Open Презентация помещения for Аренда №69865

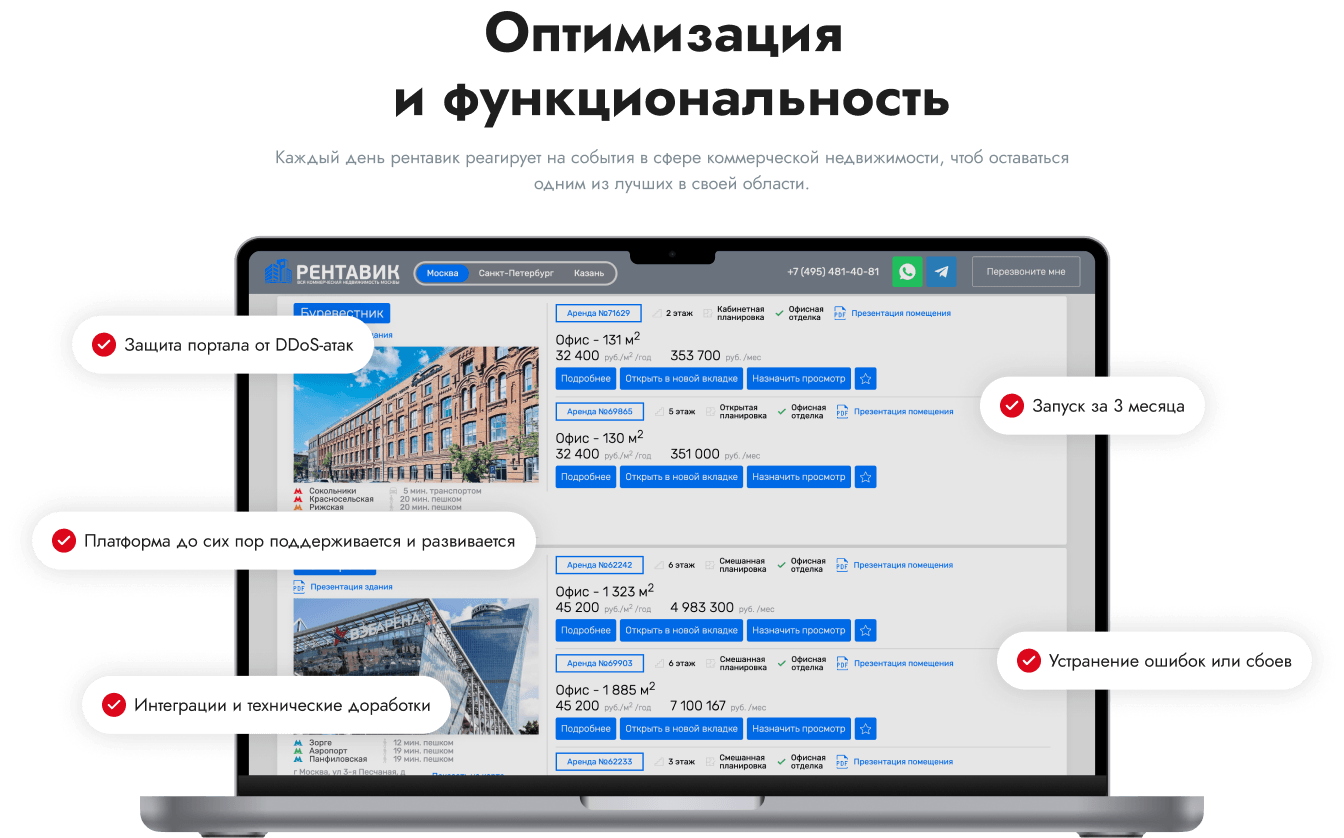coord(903,411)
